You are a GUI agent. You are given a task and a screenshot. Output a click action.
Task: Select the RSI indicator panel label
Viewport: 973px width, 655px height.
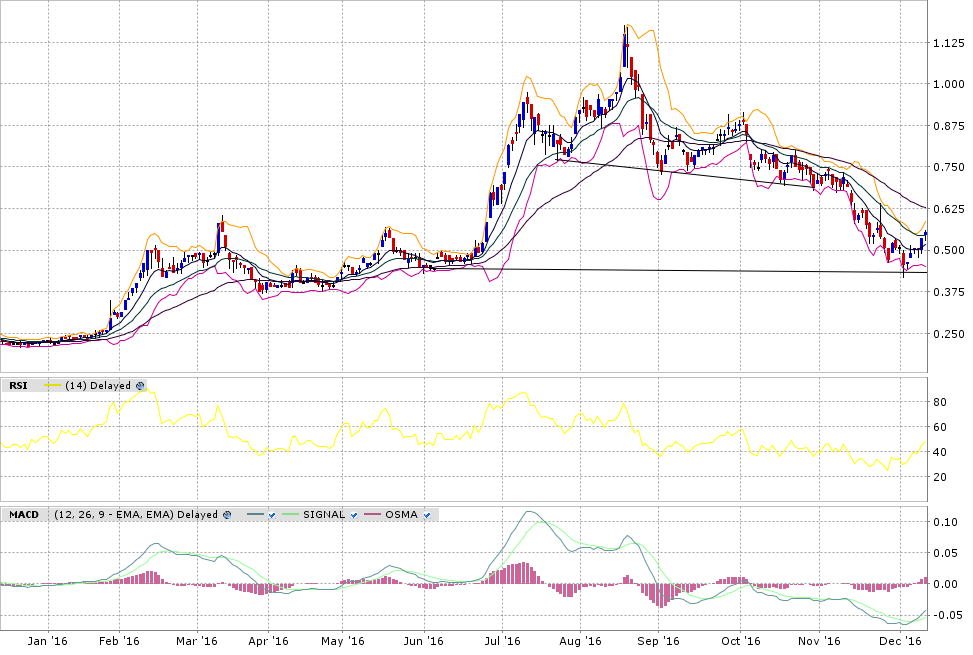click(18, 385)
